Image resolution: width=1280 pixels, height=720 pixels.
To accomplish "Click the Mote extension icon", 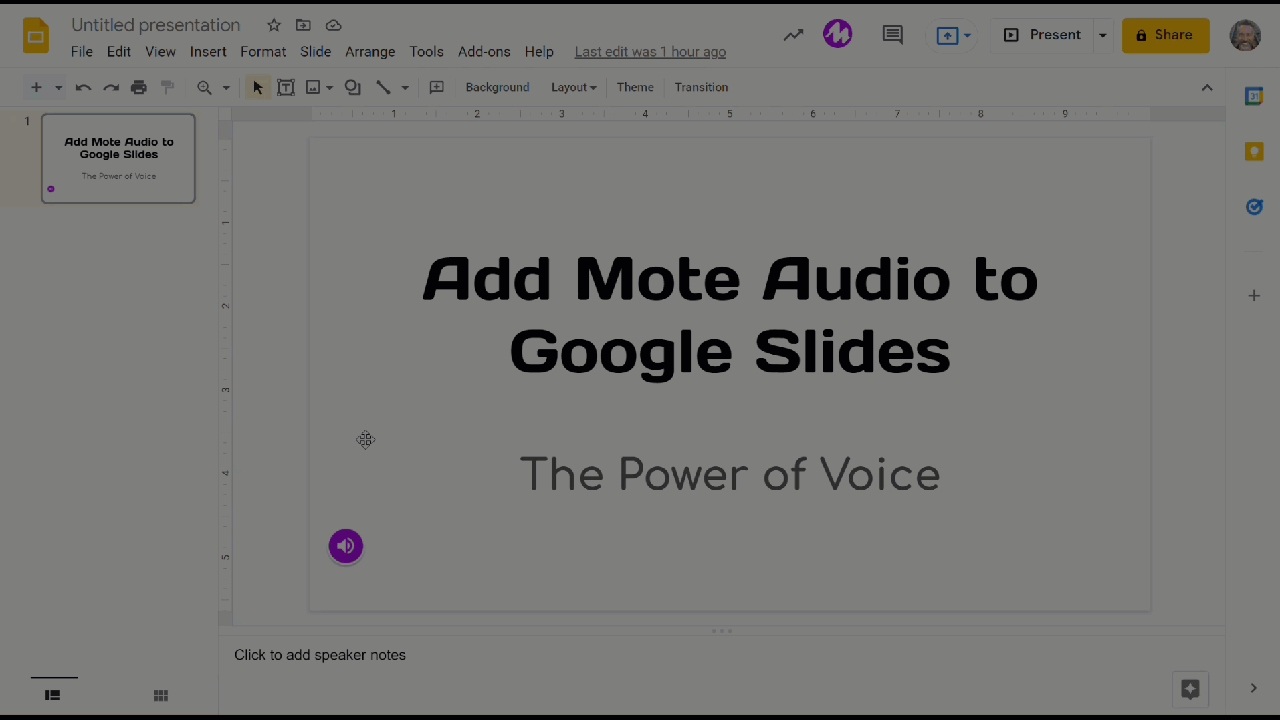I will tap(837, 34).
